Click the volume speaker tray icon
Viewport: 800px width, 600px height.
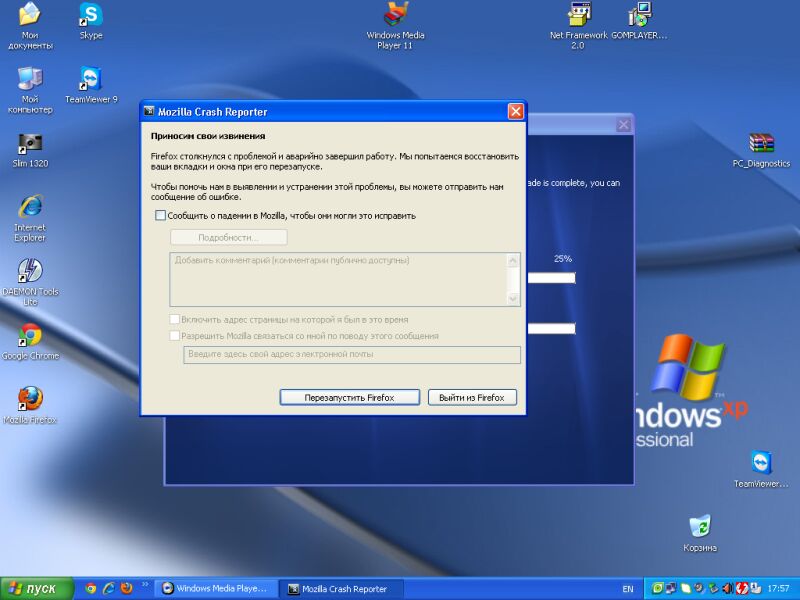click(728, 588)
